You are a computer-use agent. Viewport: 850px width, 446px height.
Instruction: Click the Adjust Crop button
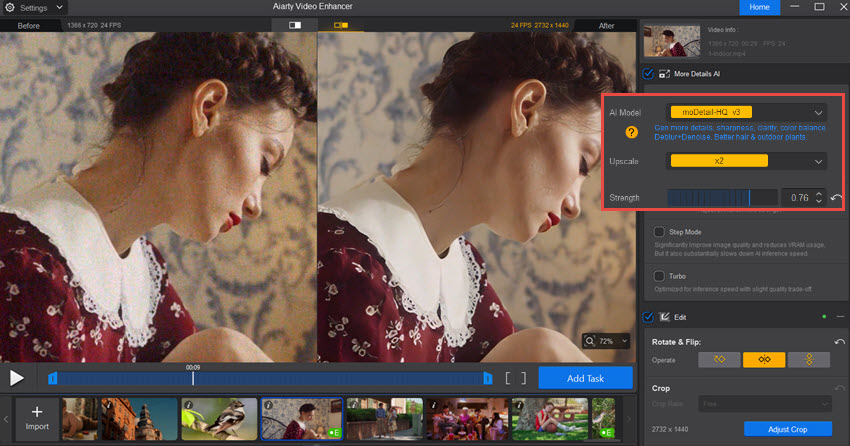pos(788,429)
